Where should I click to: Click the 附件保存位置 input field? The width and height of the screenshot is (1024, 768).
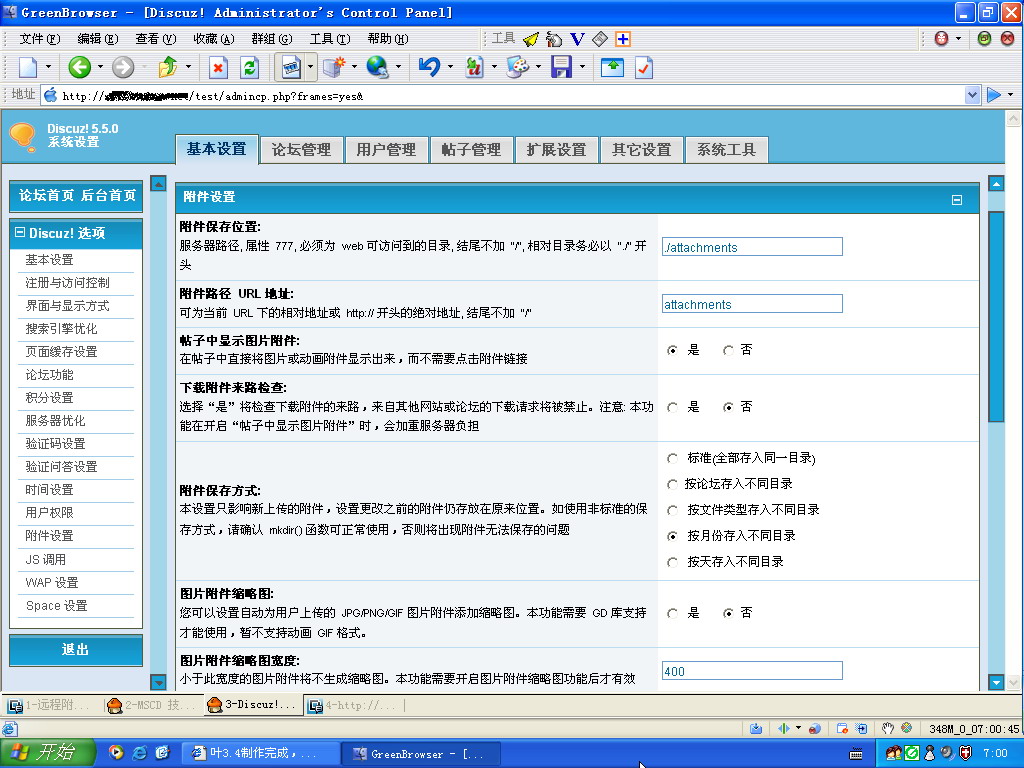(752, 247)
